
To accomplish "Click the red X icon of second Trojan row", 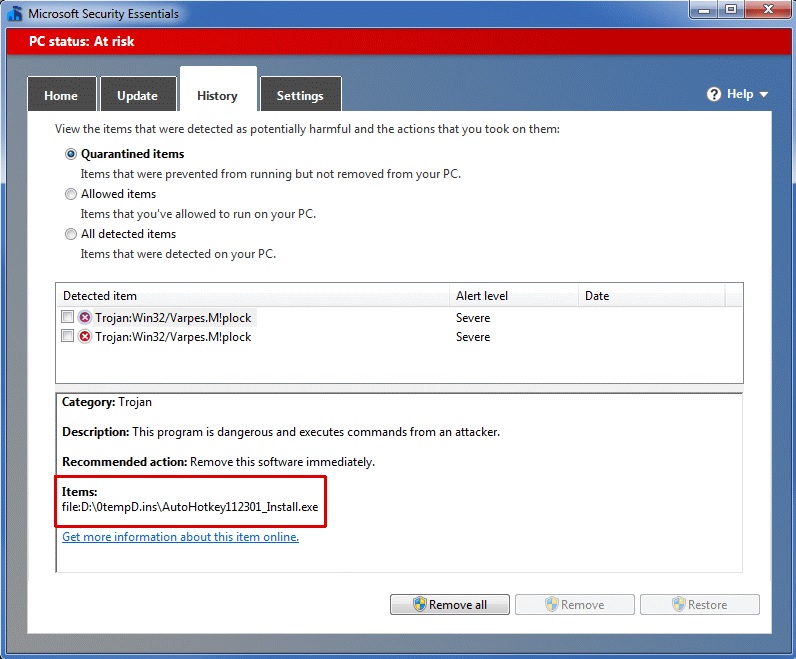I will 85,337.
